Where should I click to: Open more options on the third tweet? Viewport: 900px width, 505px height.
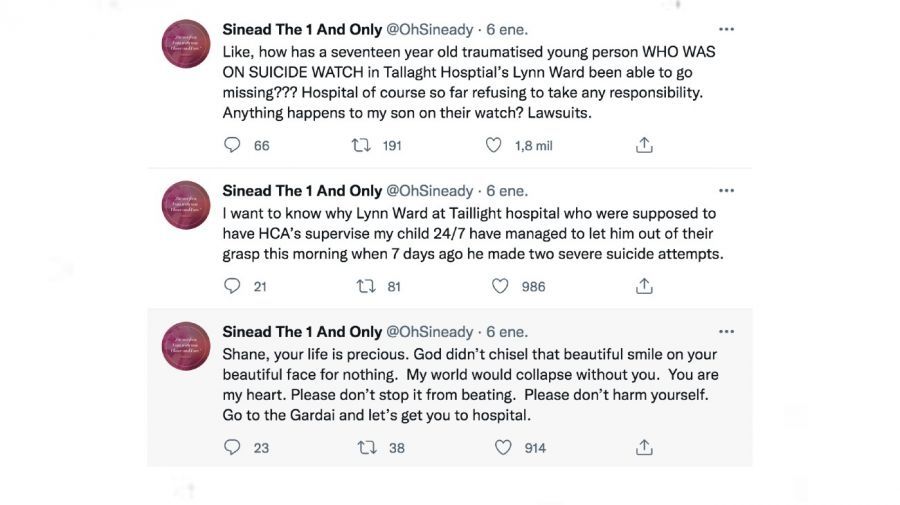(x=727, y=331)
